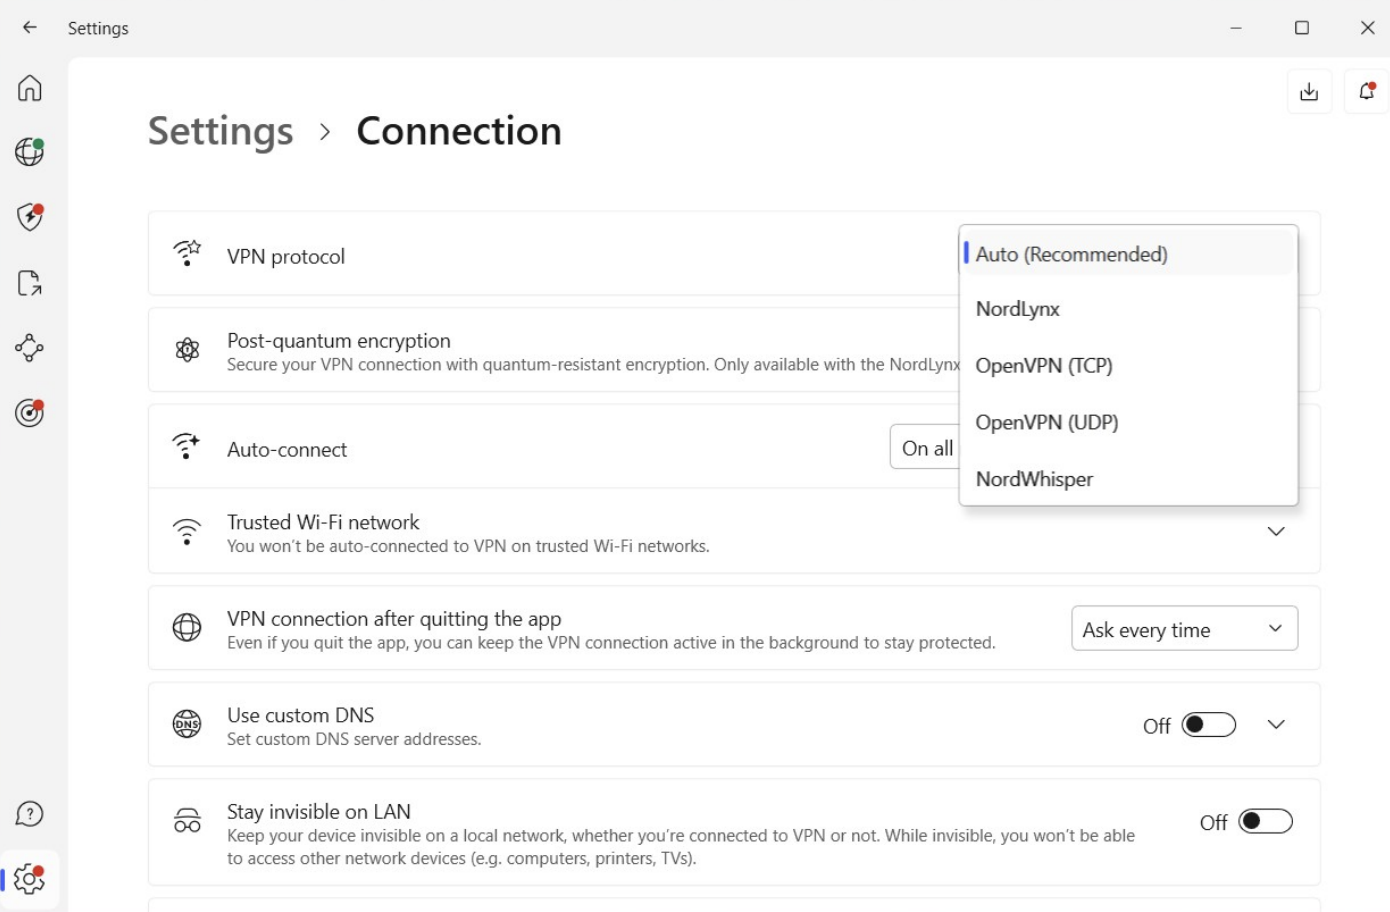
Task: Click the VPN protocol wifi-star icon
Action: [187, 253]
